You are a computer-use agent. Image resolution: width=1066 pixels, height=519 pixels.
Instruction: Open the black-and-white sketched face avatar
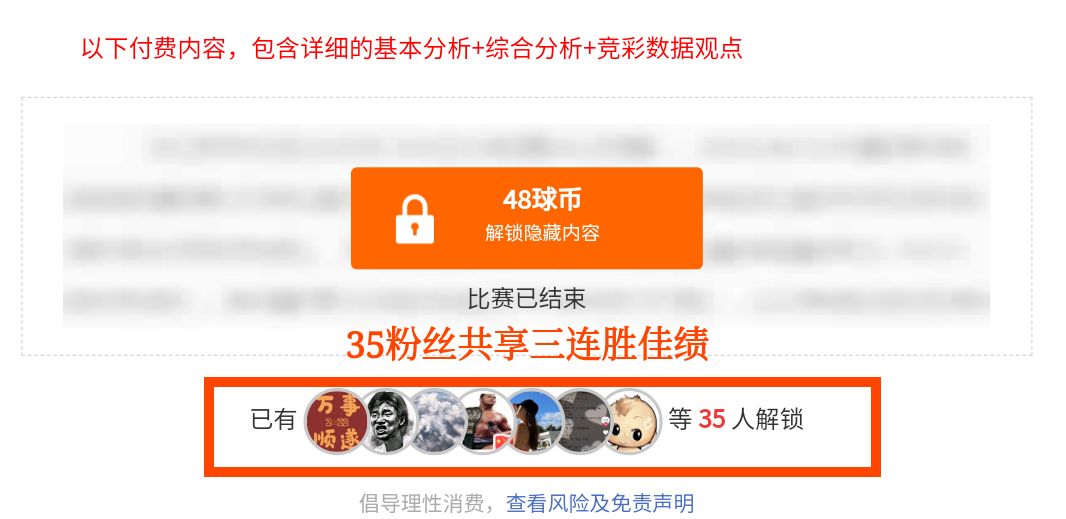(x=387, y=421)
